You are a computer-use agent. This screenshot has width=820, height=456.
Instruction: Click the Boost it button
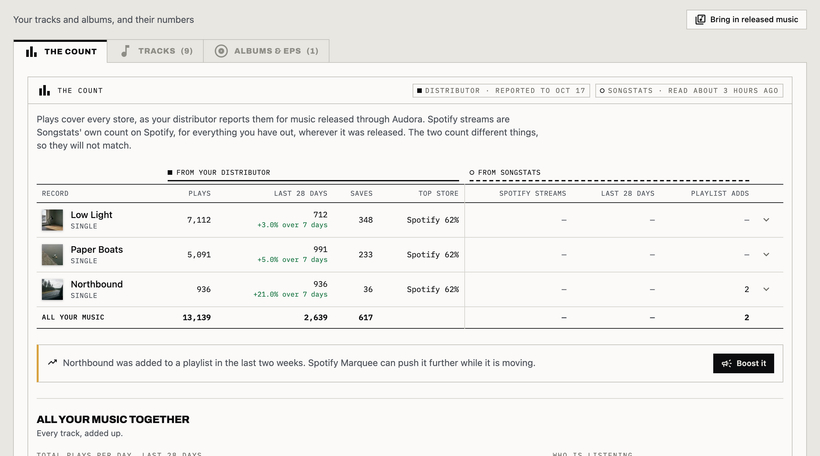(743, 363)
